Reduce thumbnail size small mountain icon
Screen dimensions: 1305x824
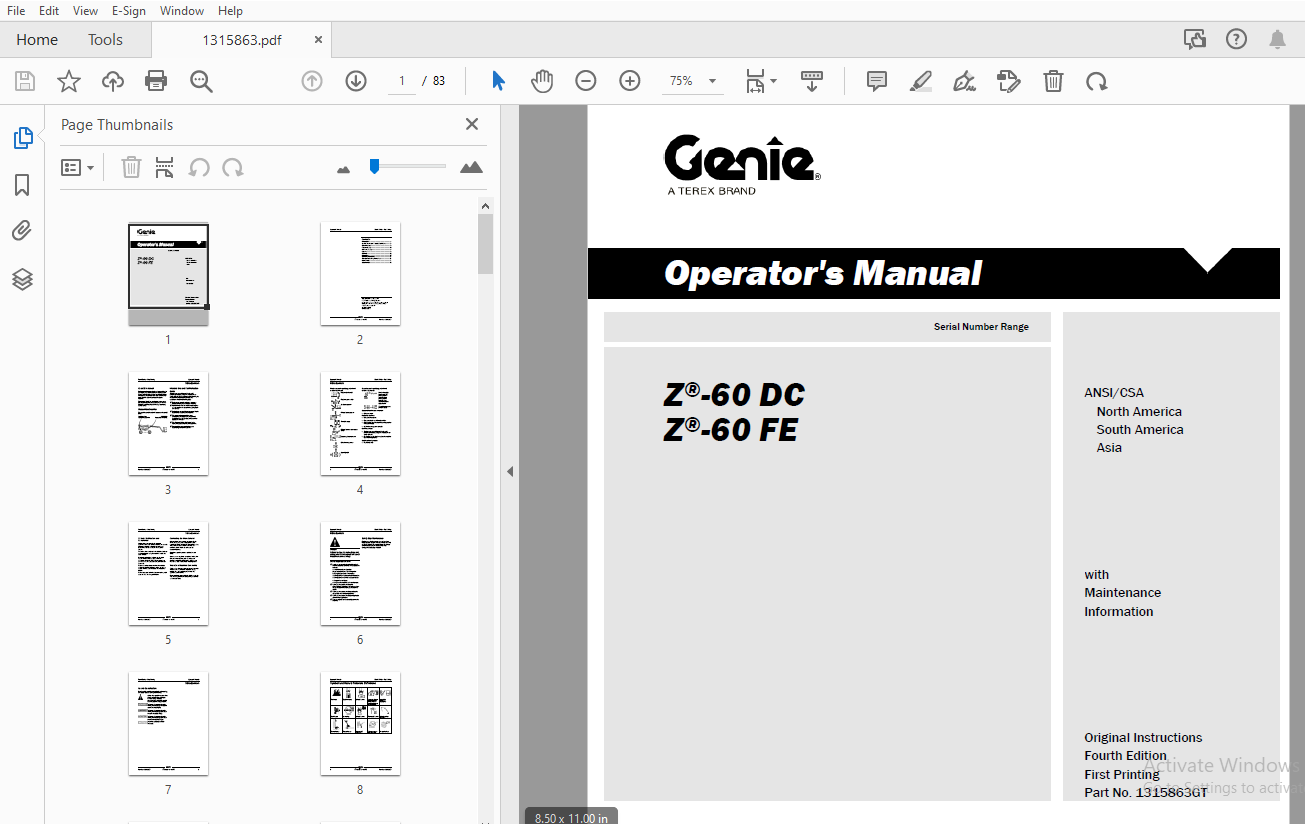coord(344,169)
